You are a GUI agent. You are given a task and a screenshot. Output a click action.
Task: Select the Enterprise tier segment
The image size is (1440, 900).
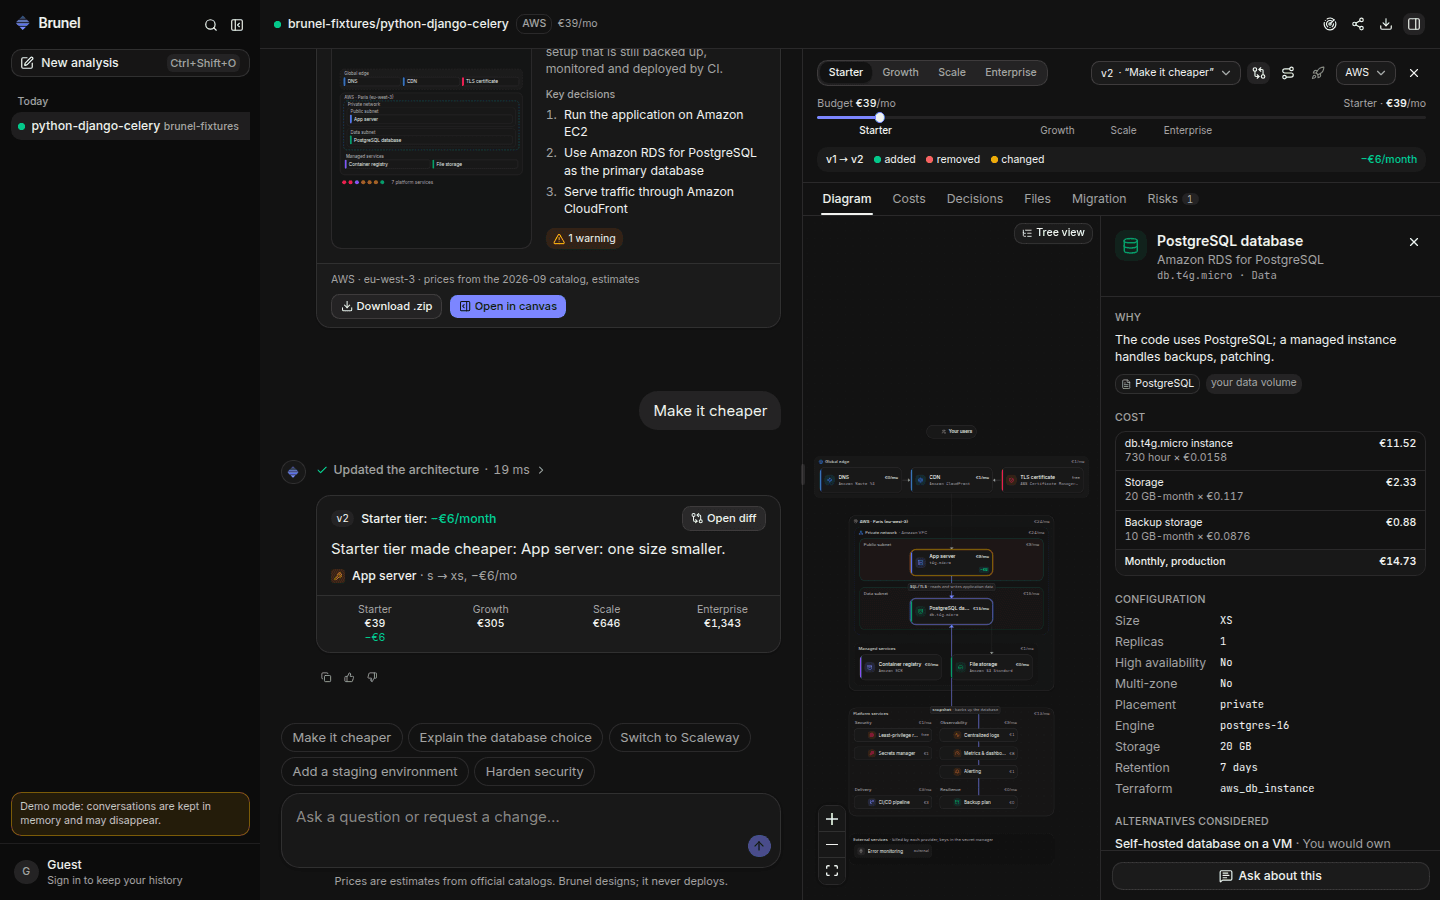1011,73
